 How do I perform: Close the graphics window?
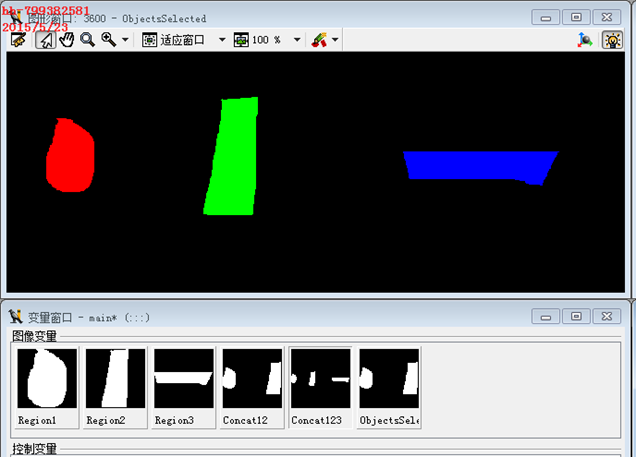pyautogui.click(x=607, y=17)
